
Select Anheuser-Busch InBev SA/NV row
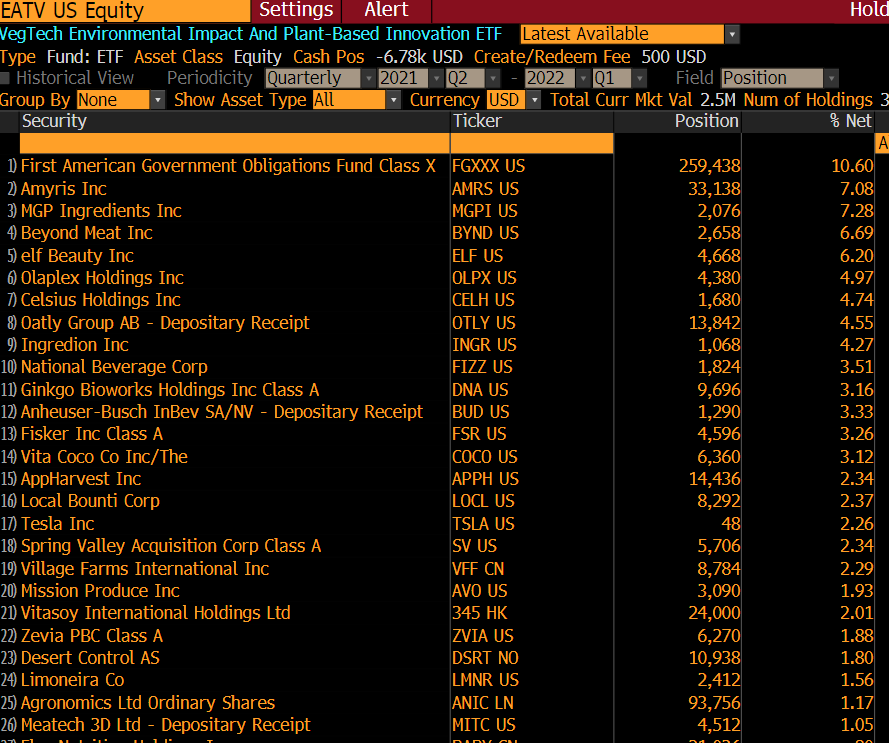click(222, 411)
